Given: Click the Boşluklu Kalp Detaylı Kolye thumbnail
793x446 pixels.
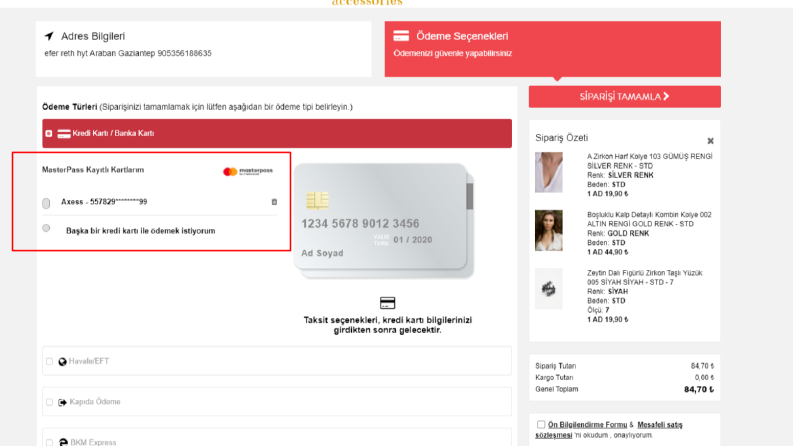Looking at the screenshot, I should (549, 231).
